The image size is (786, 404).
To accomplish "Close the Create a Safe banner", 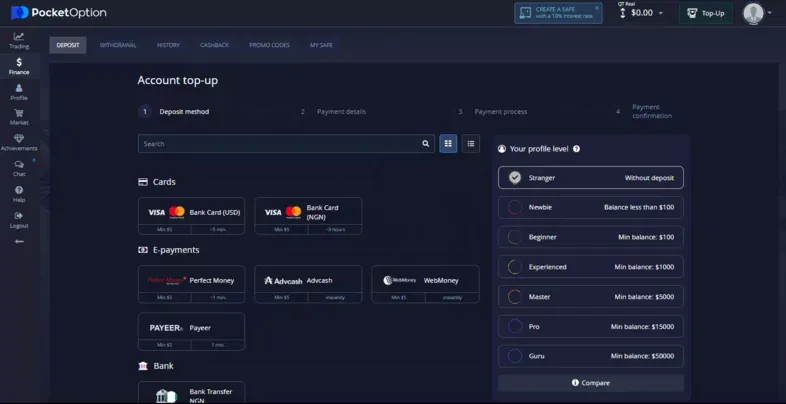I will [x=597, y=8].
